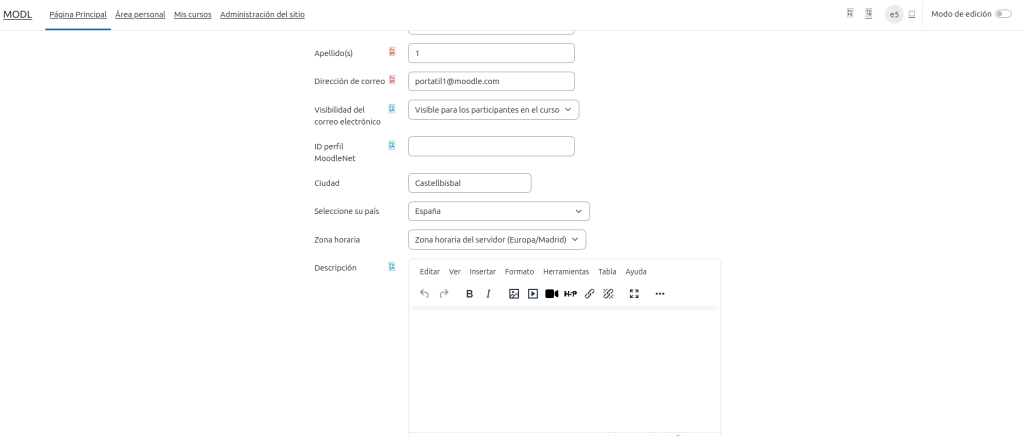Expand the Seleccione su país dropdown
The height and width of the screenshot is (436, 1024).
click(498, 211)
